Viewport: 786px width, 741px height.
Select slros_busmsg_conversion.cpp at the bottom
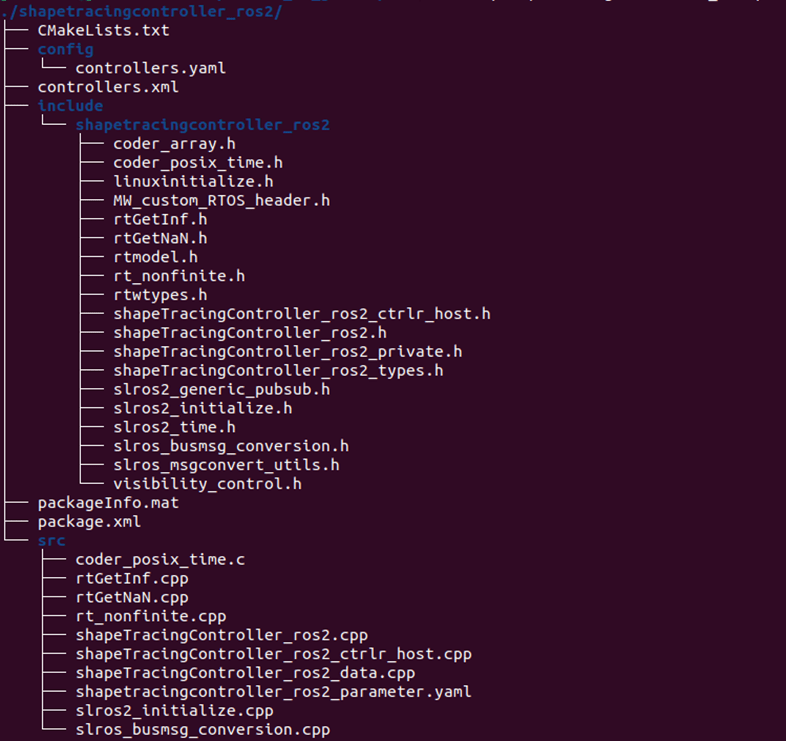tap(202, 730)
